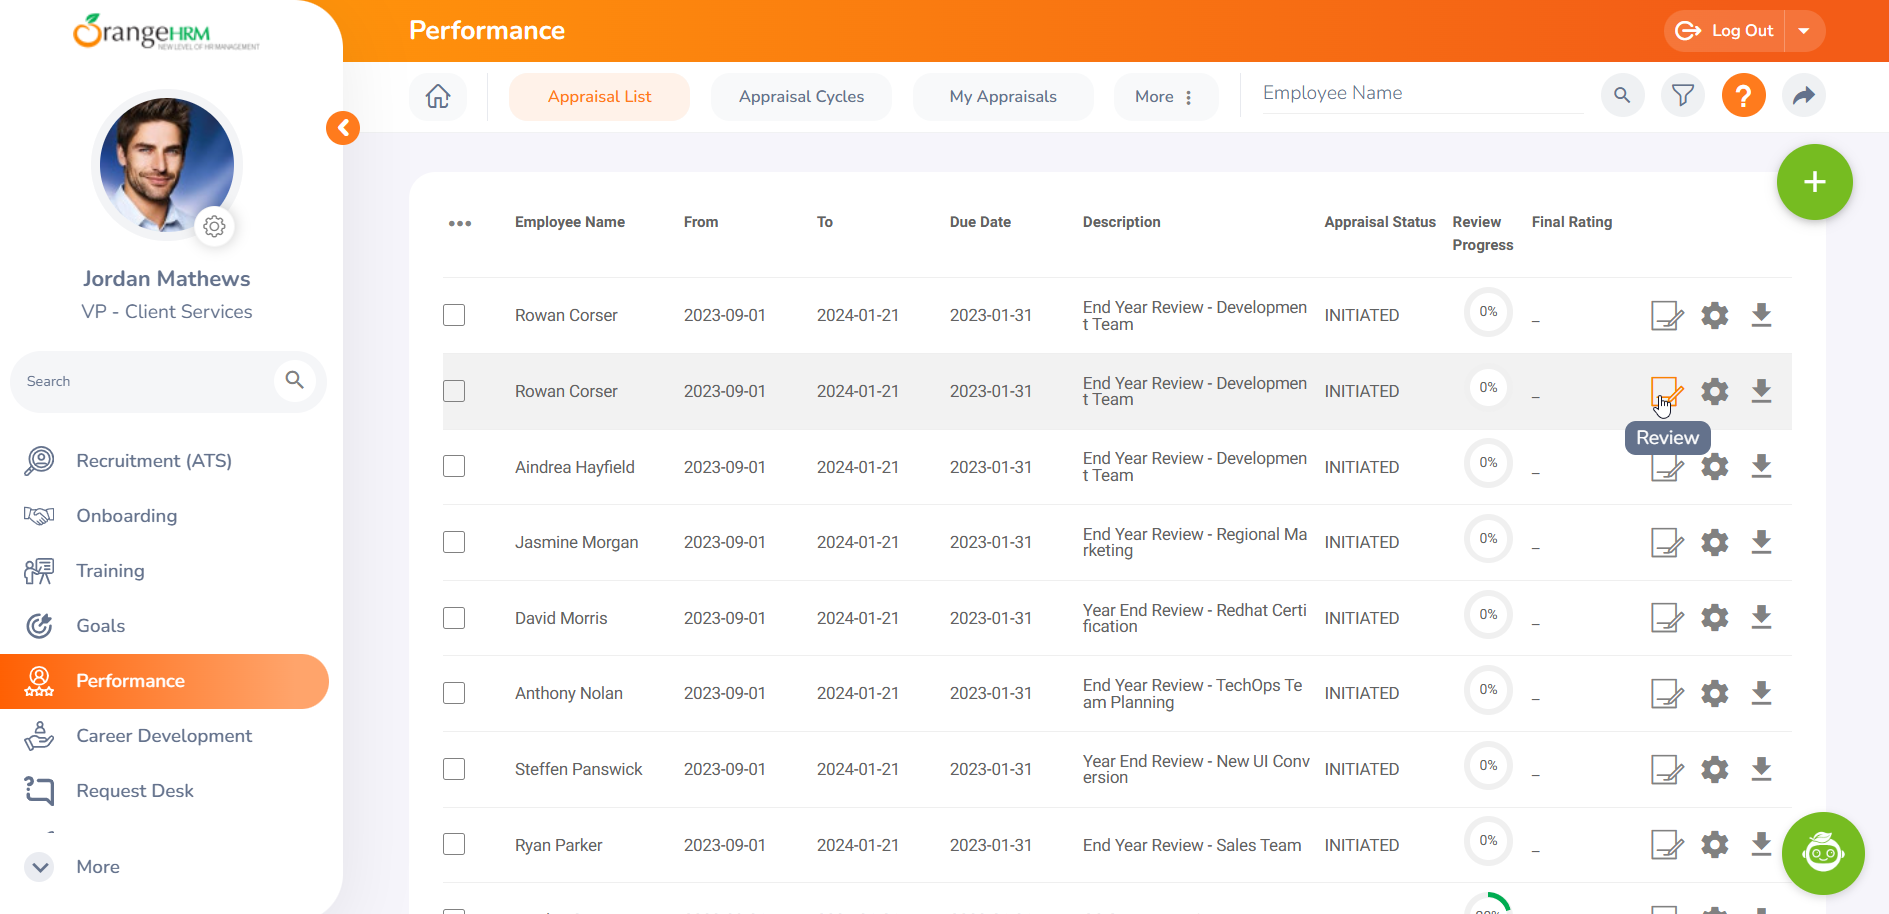Click the share arrow icon
The height and width of the screenshot is (914, 1889).
pos(1803,96)
